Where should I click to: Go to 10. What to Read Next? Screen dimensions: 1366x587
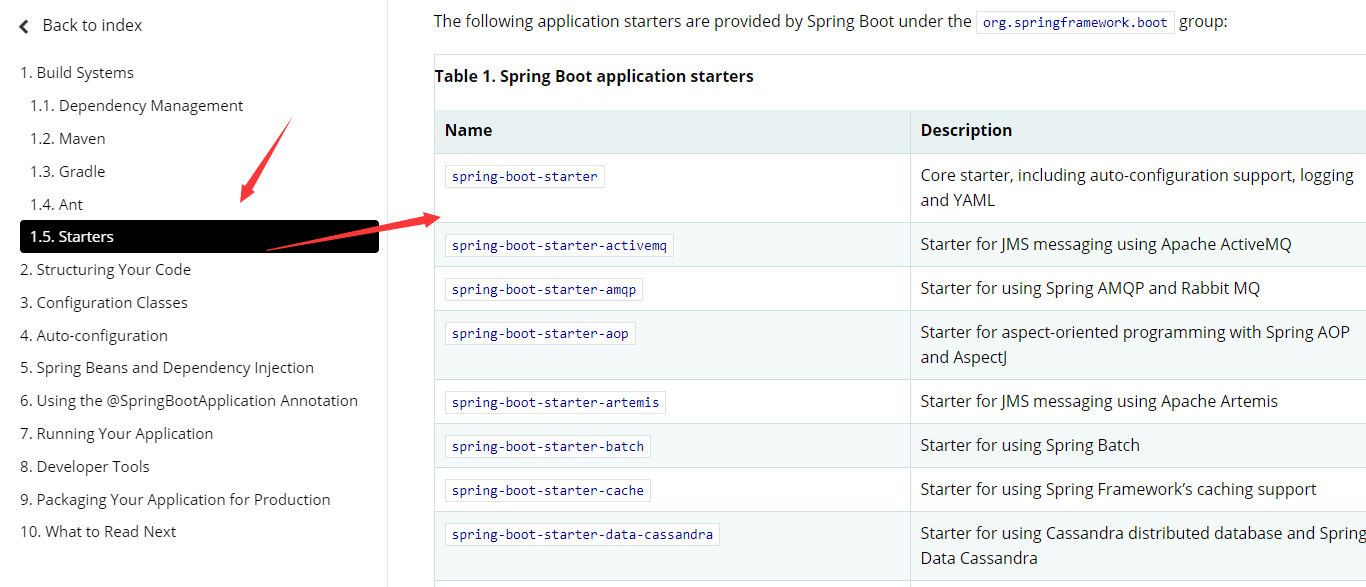98,532
